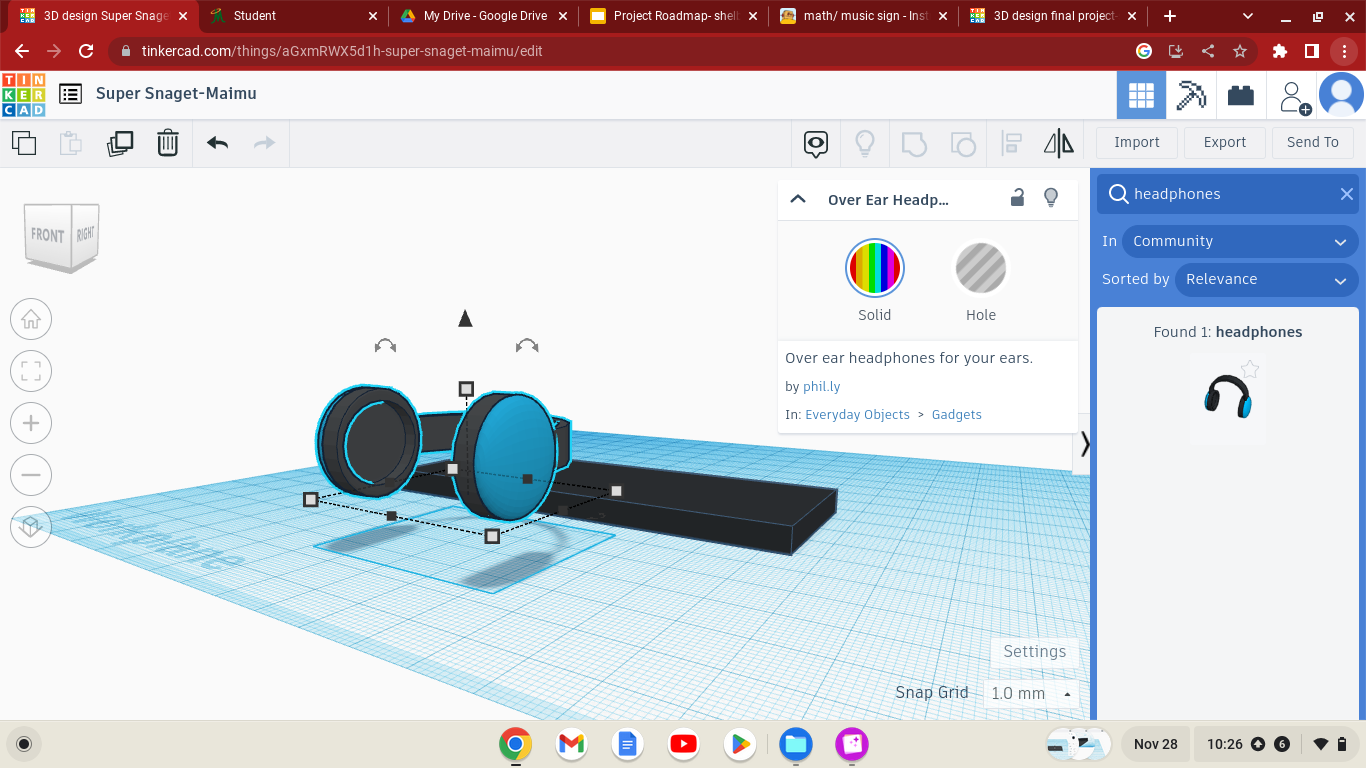
Task: Open the Snap Grid dropdown
Action: (1031, 692)
